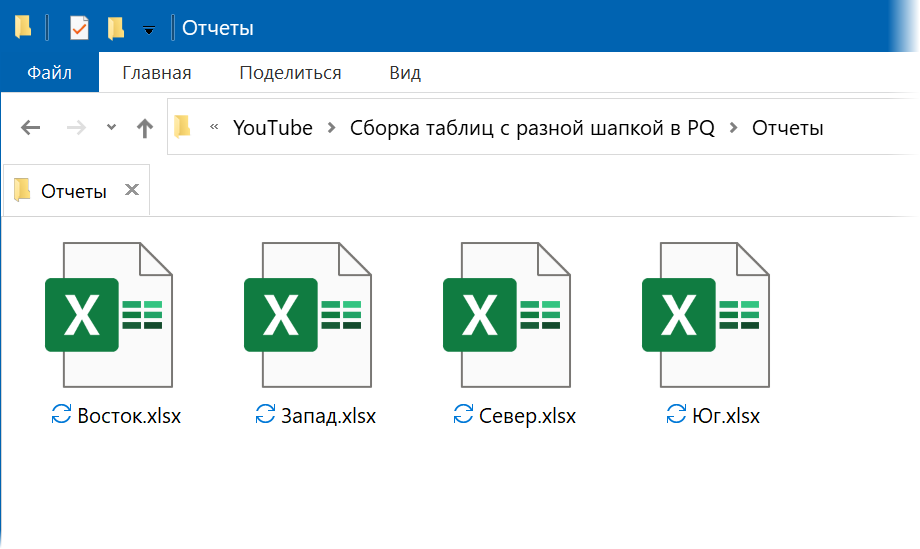
Task: Click the Юг.xlsx file name
Action: (x=726, y=416)
